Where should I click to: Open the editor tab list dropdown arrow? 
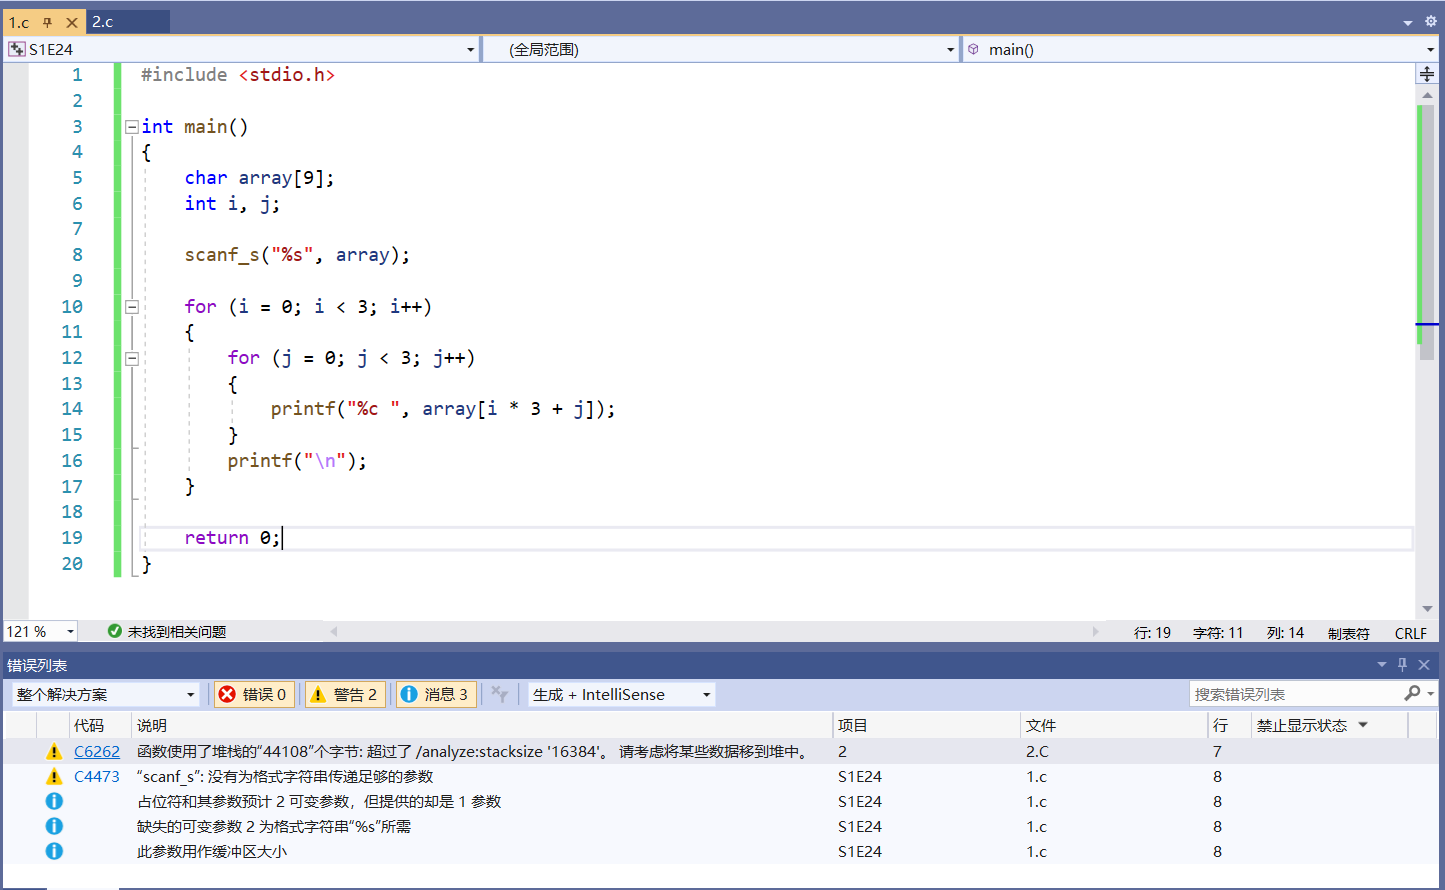1408,22
